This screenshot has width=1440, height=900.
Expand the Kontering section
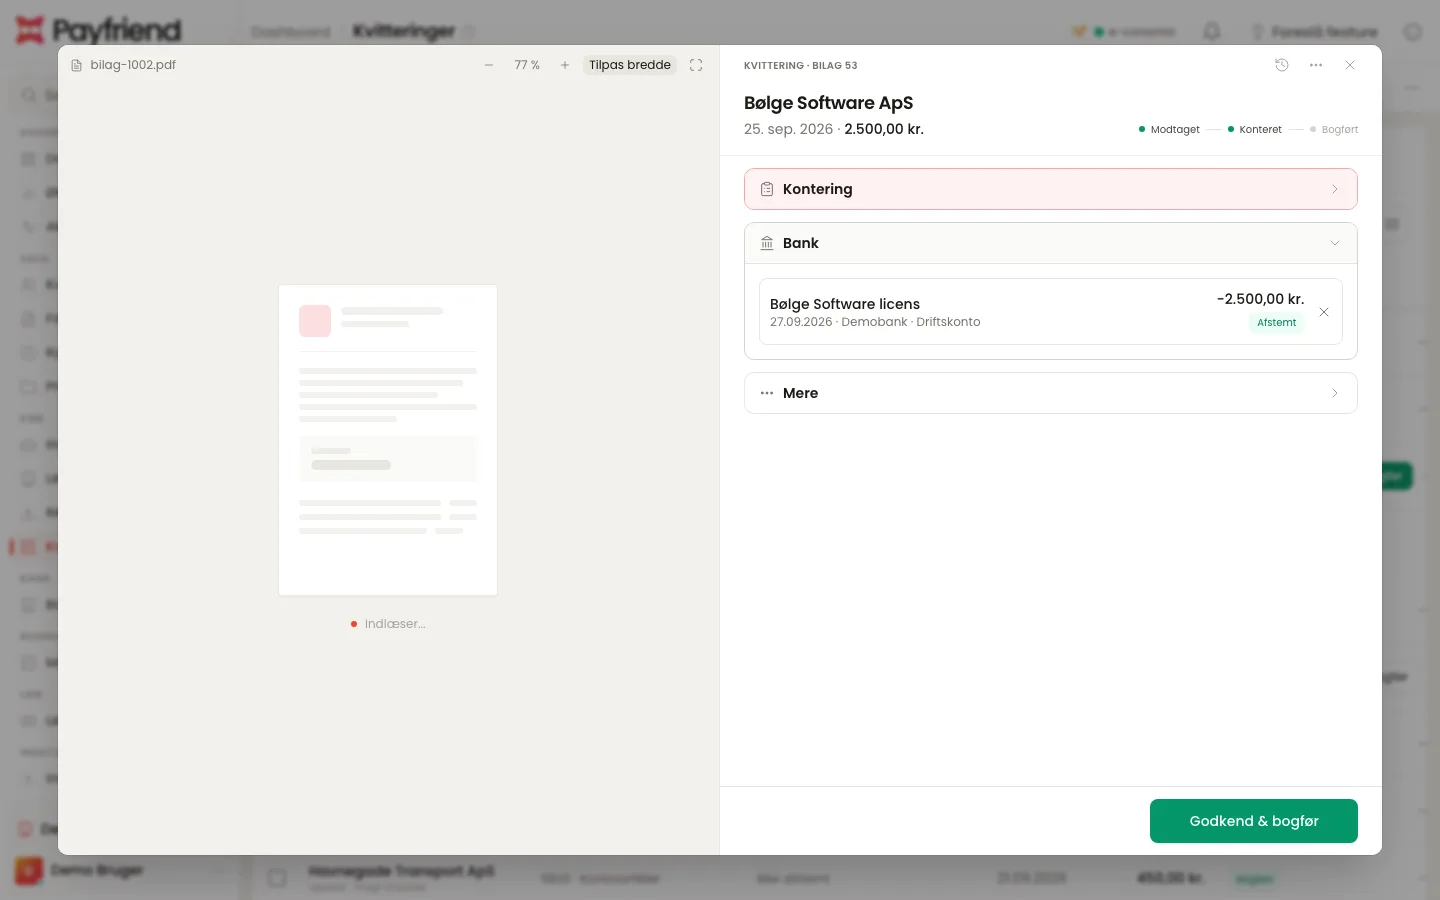pos(1051,189)
